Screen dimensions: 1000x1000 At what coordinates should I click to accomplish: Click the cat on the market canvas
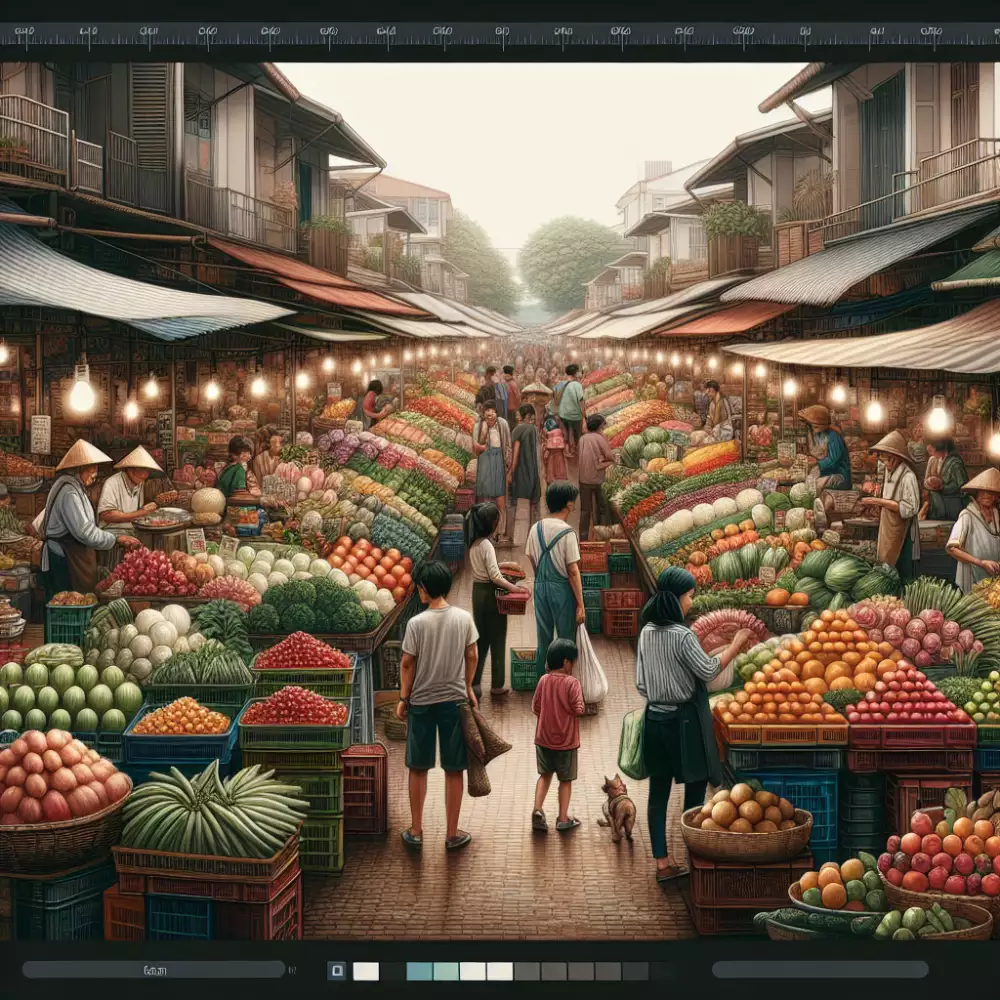pos(618,806)
